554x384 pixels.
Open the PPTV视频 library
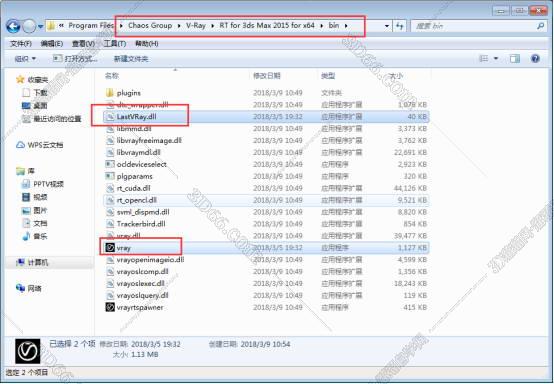click(48, 184)
